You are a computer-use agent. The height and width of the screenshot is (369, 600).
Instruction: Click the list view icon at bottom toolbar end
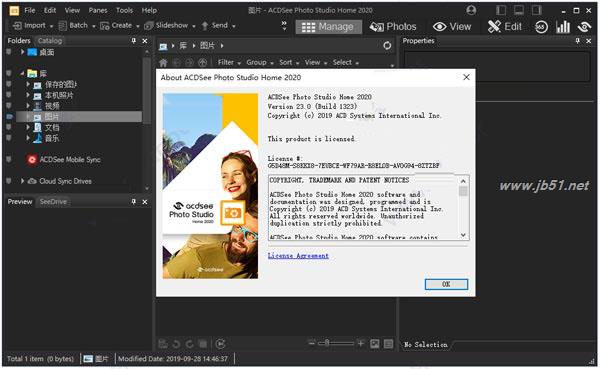click(x=388, y=344)
